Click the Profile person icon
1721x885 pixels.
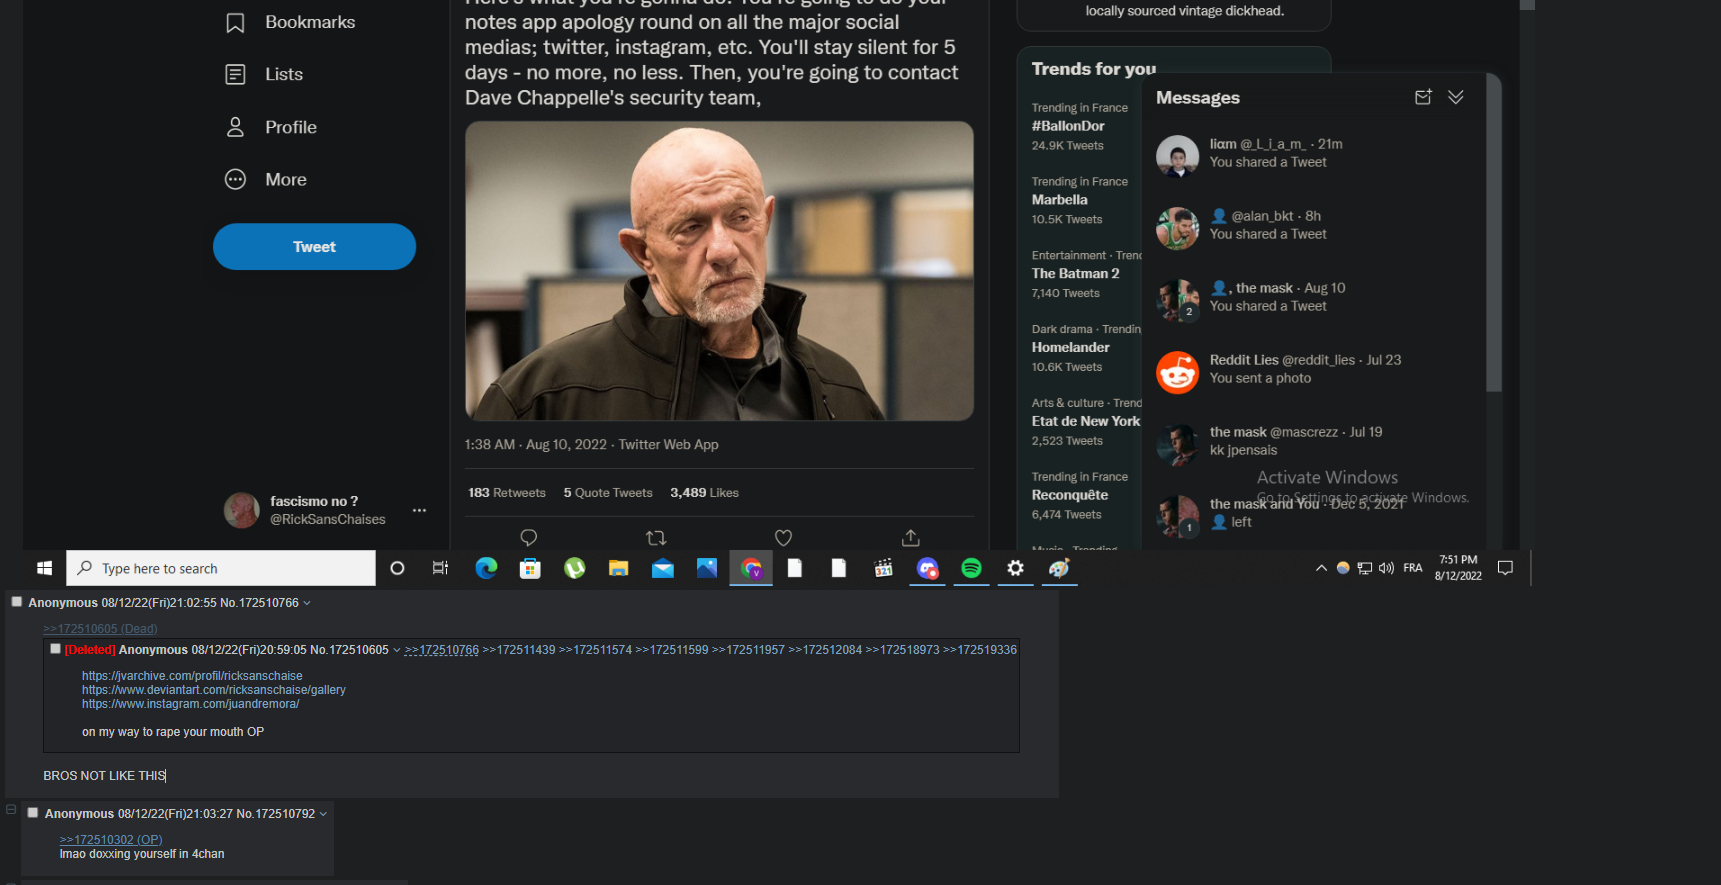click(x=235, y=127)
